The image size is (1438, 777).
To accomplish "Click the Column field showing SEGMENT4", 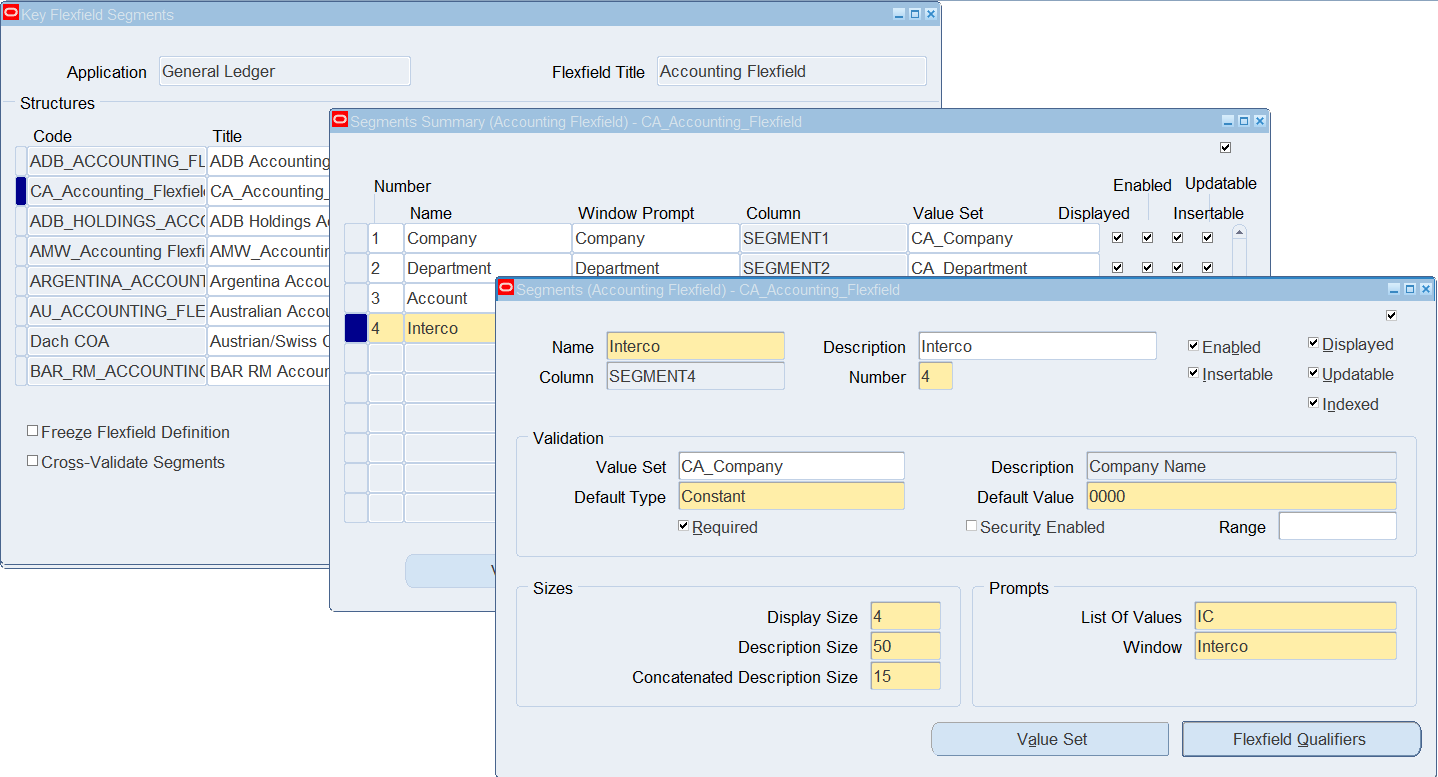I will point(696,377).
